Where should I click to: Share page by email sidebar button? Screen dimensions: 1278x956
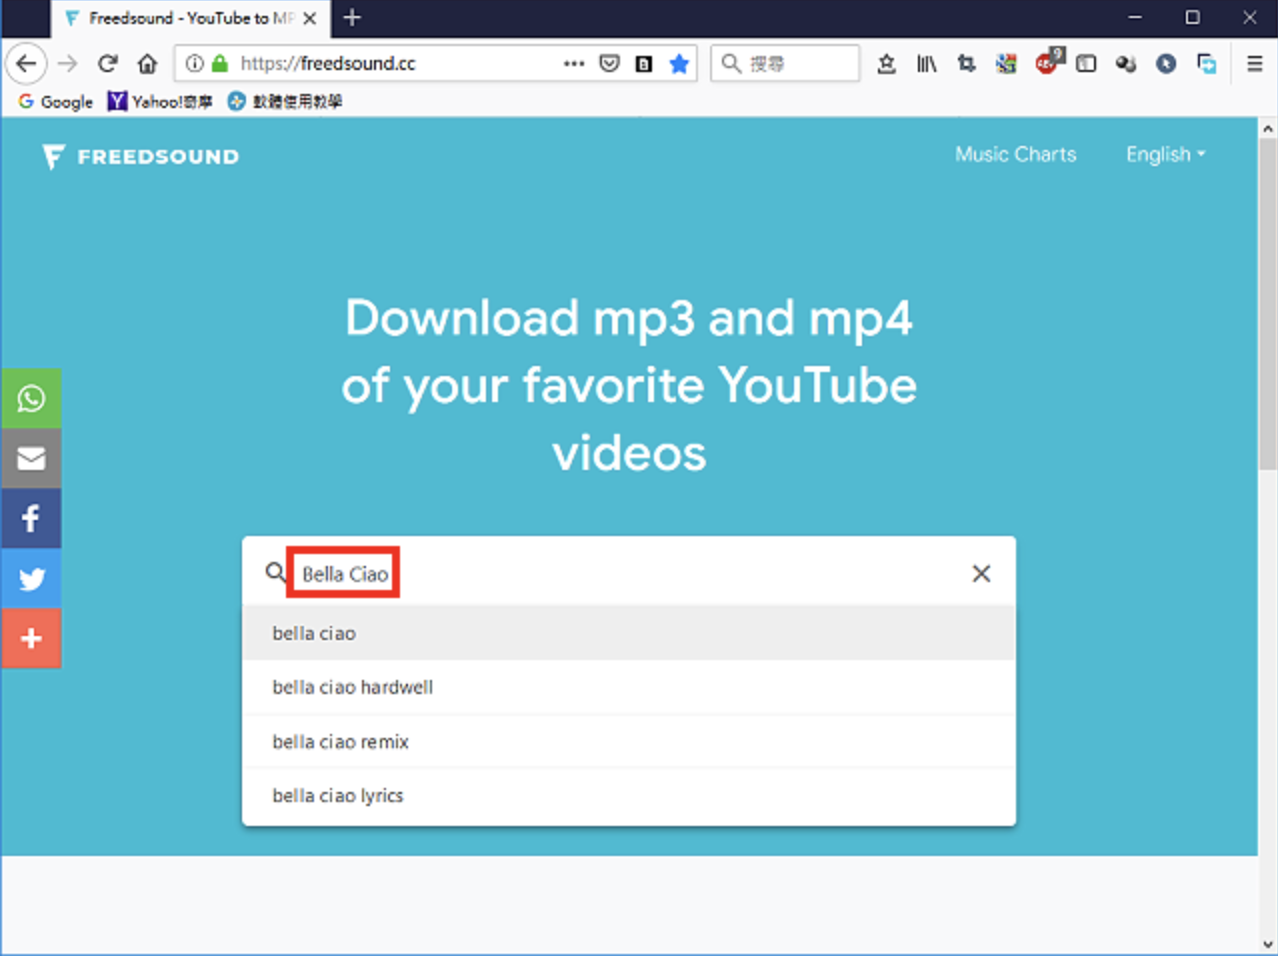click(x=31, y=458)
